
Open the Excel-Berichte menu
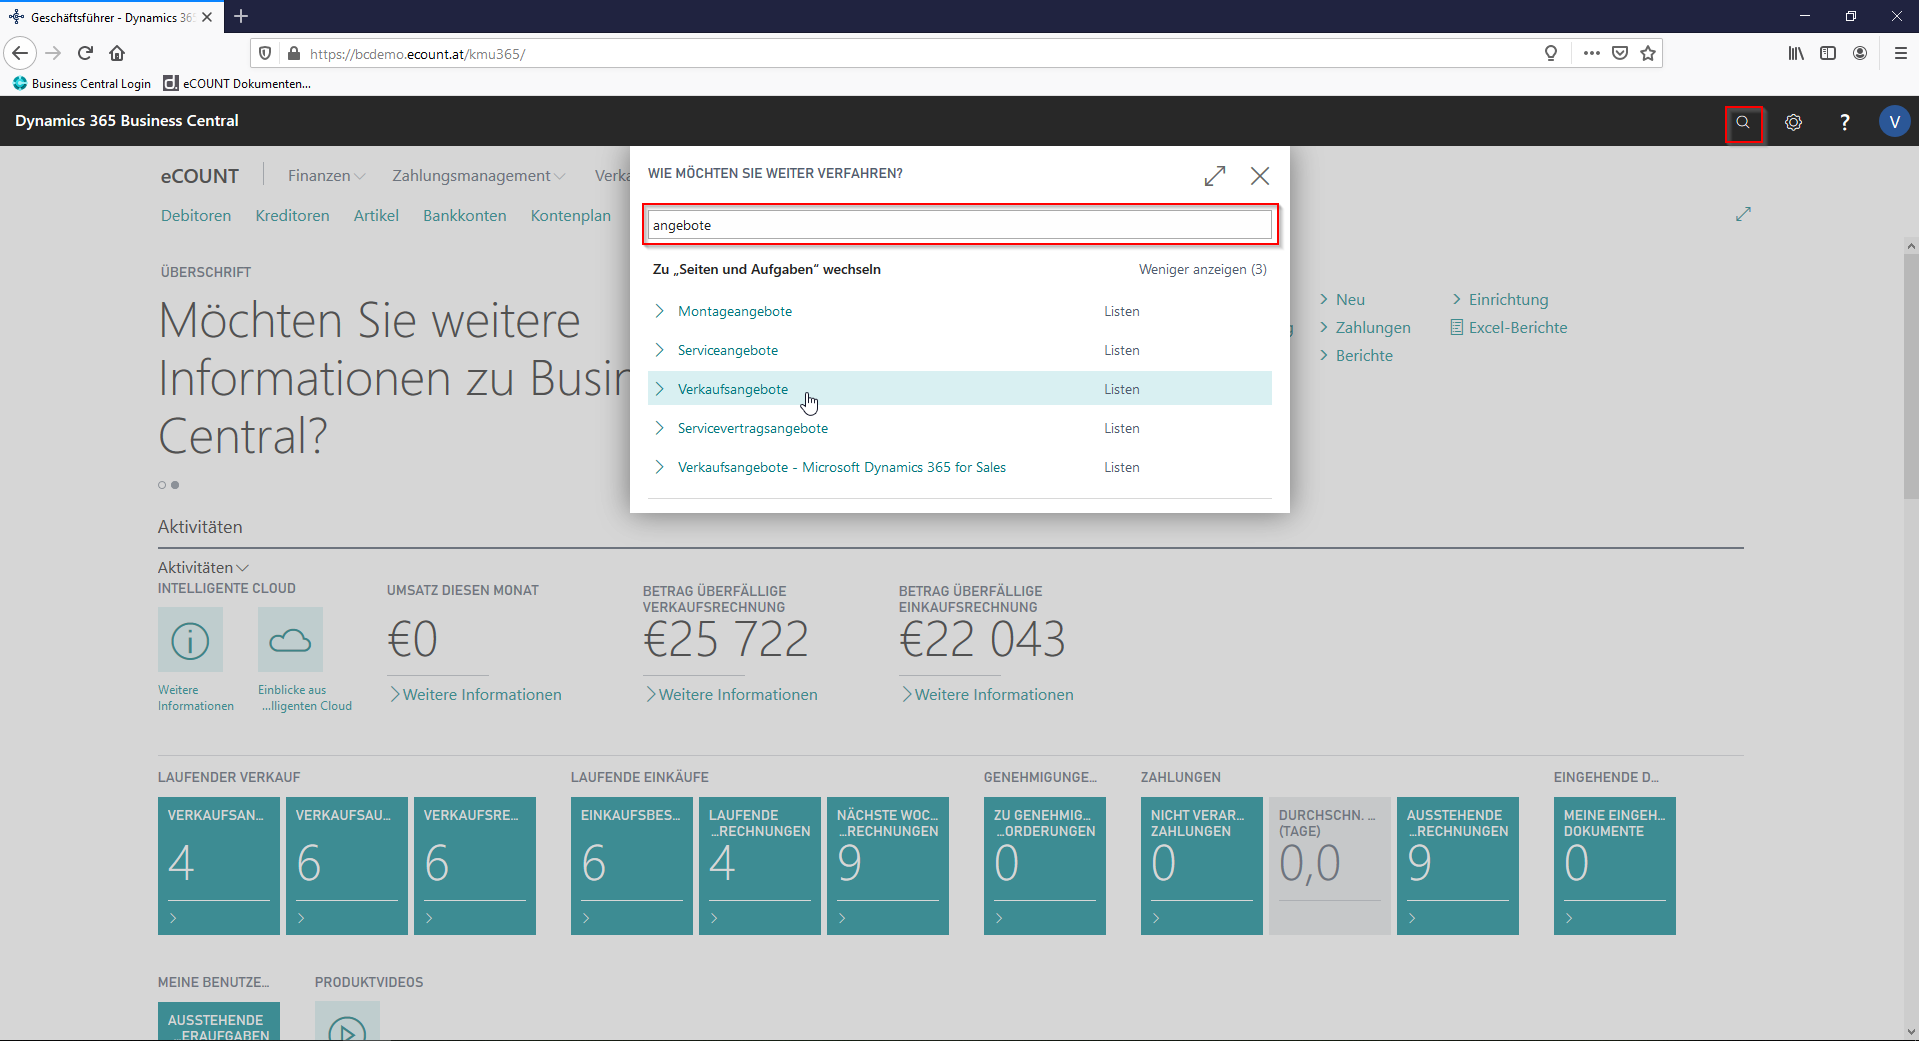pos(1509,327)
